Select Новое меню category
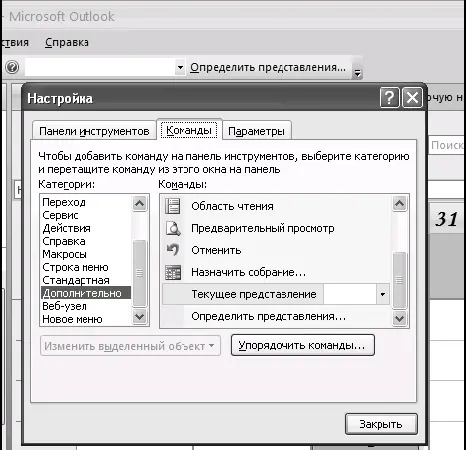The image size is (467, 450). [x=86, y=319]
